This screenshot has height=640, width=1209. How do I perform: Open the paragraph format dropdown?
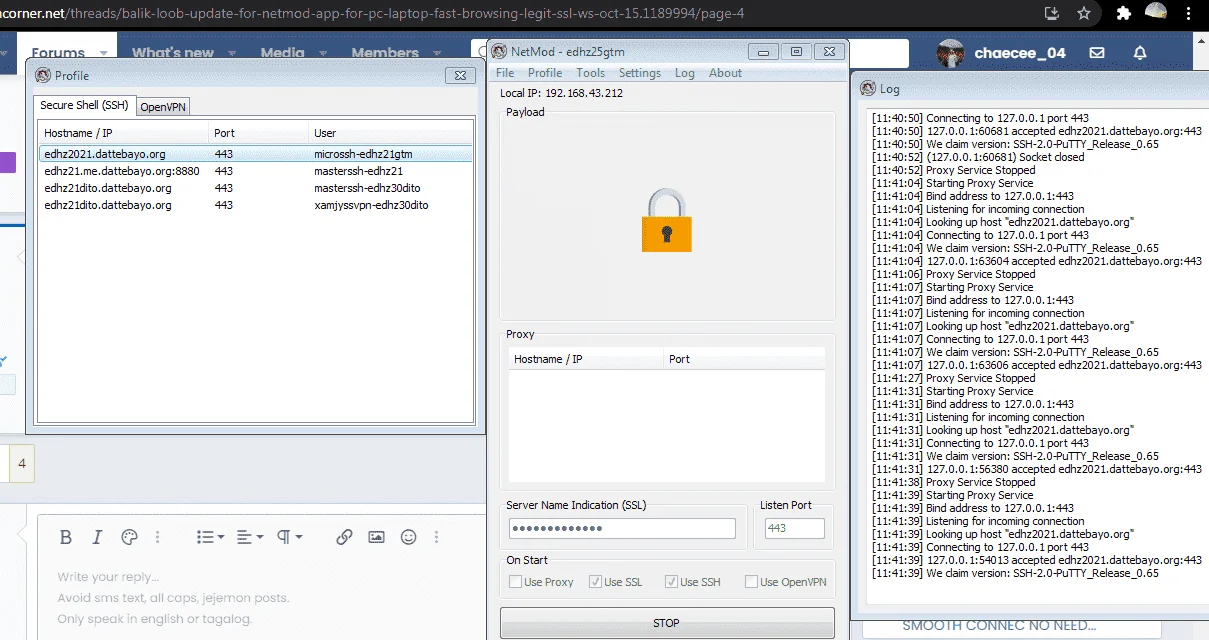(x=289, y=537)
